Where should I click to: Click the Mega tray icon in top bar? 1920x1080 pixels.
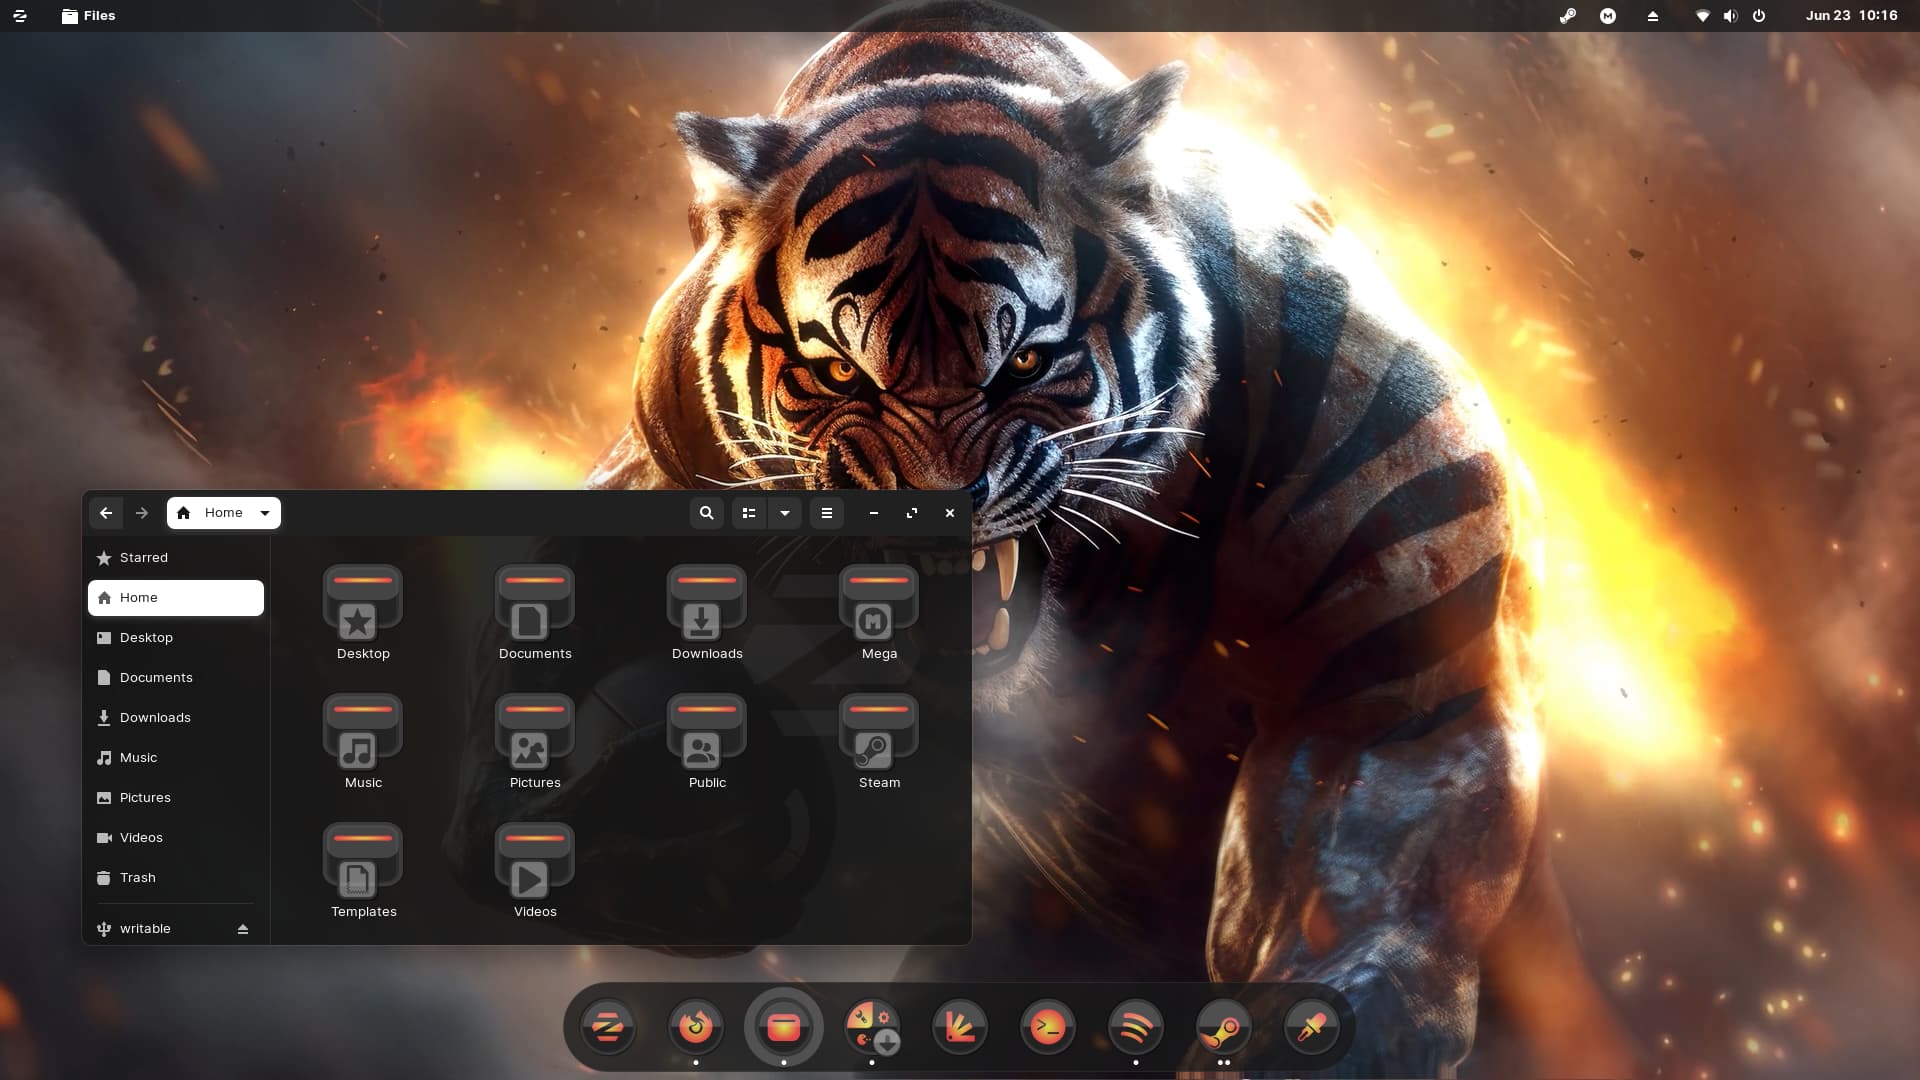click(1608, 16)
